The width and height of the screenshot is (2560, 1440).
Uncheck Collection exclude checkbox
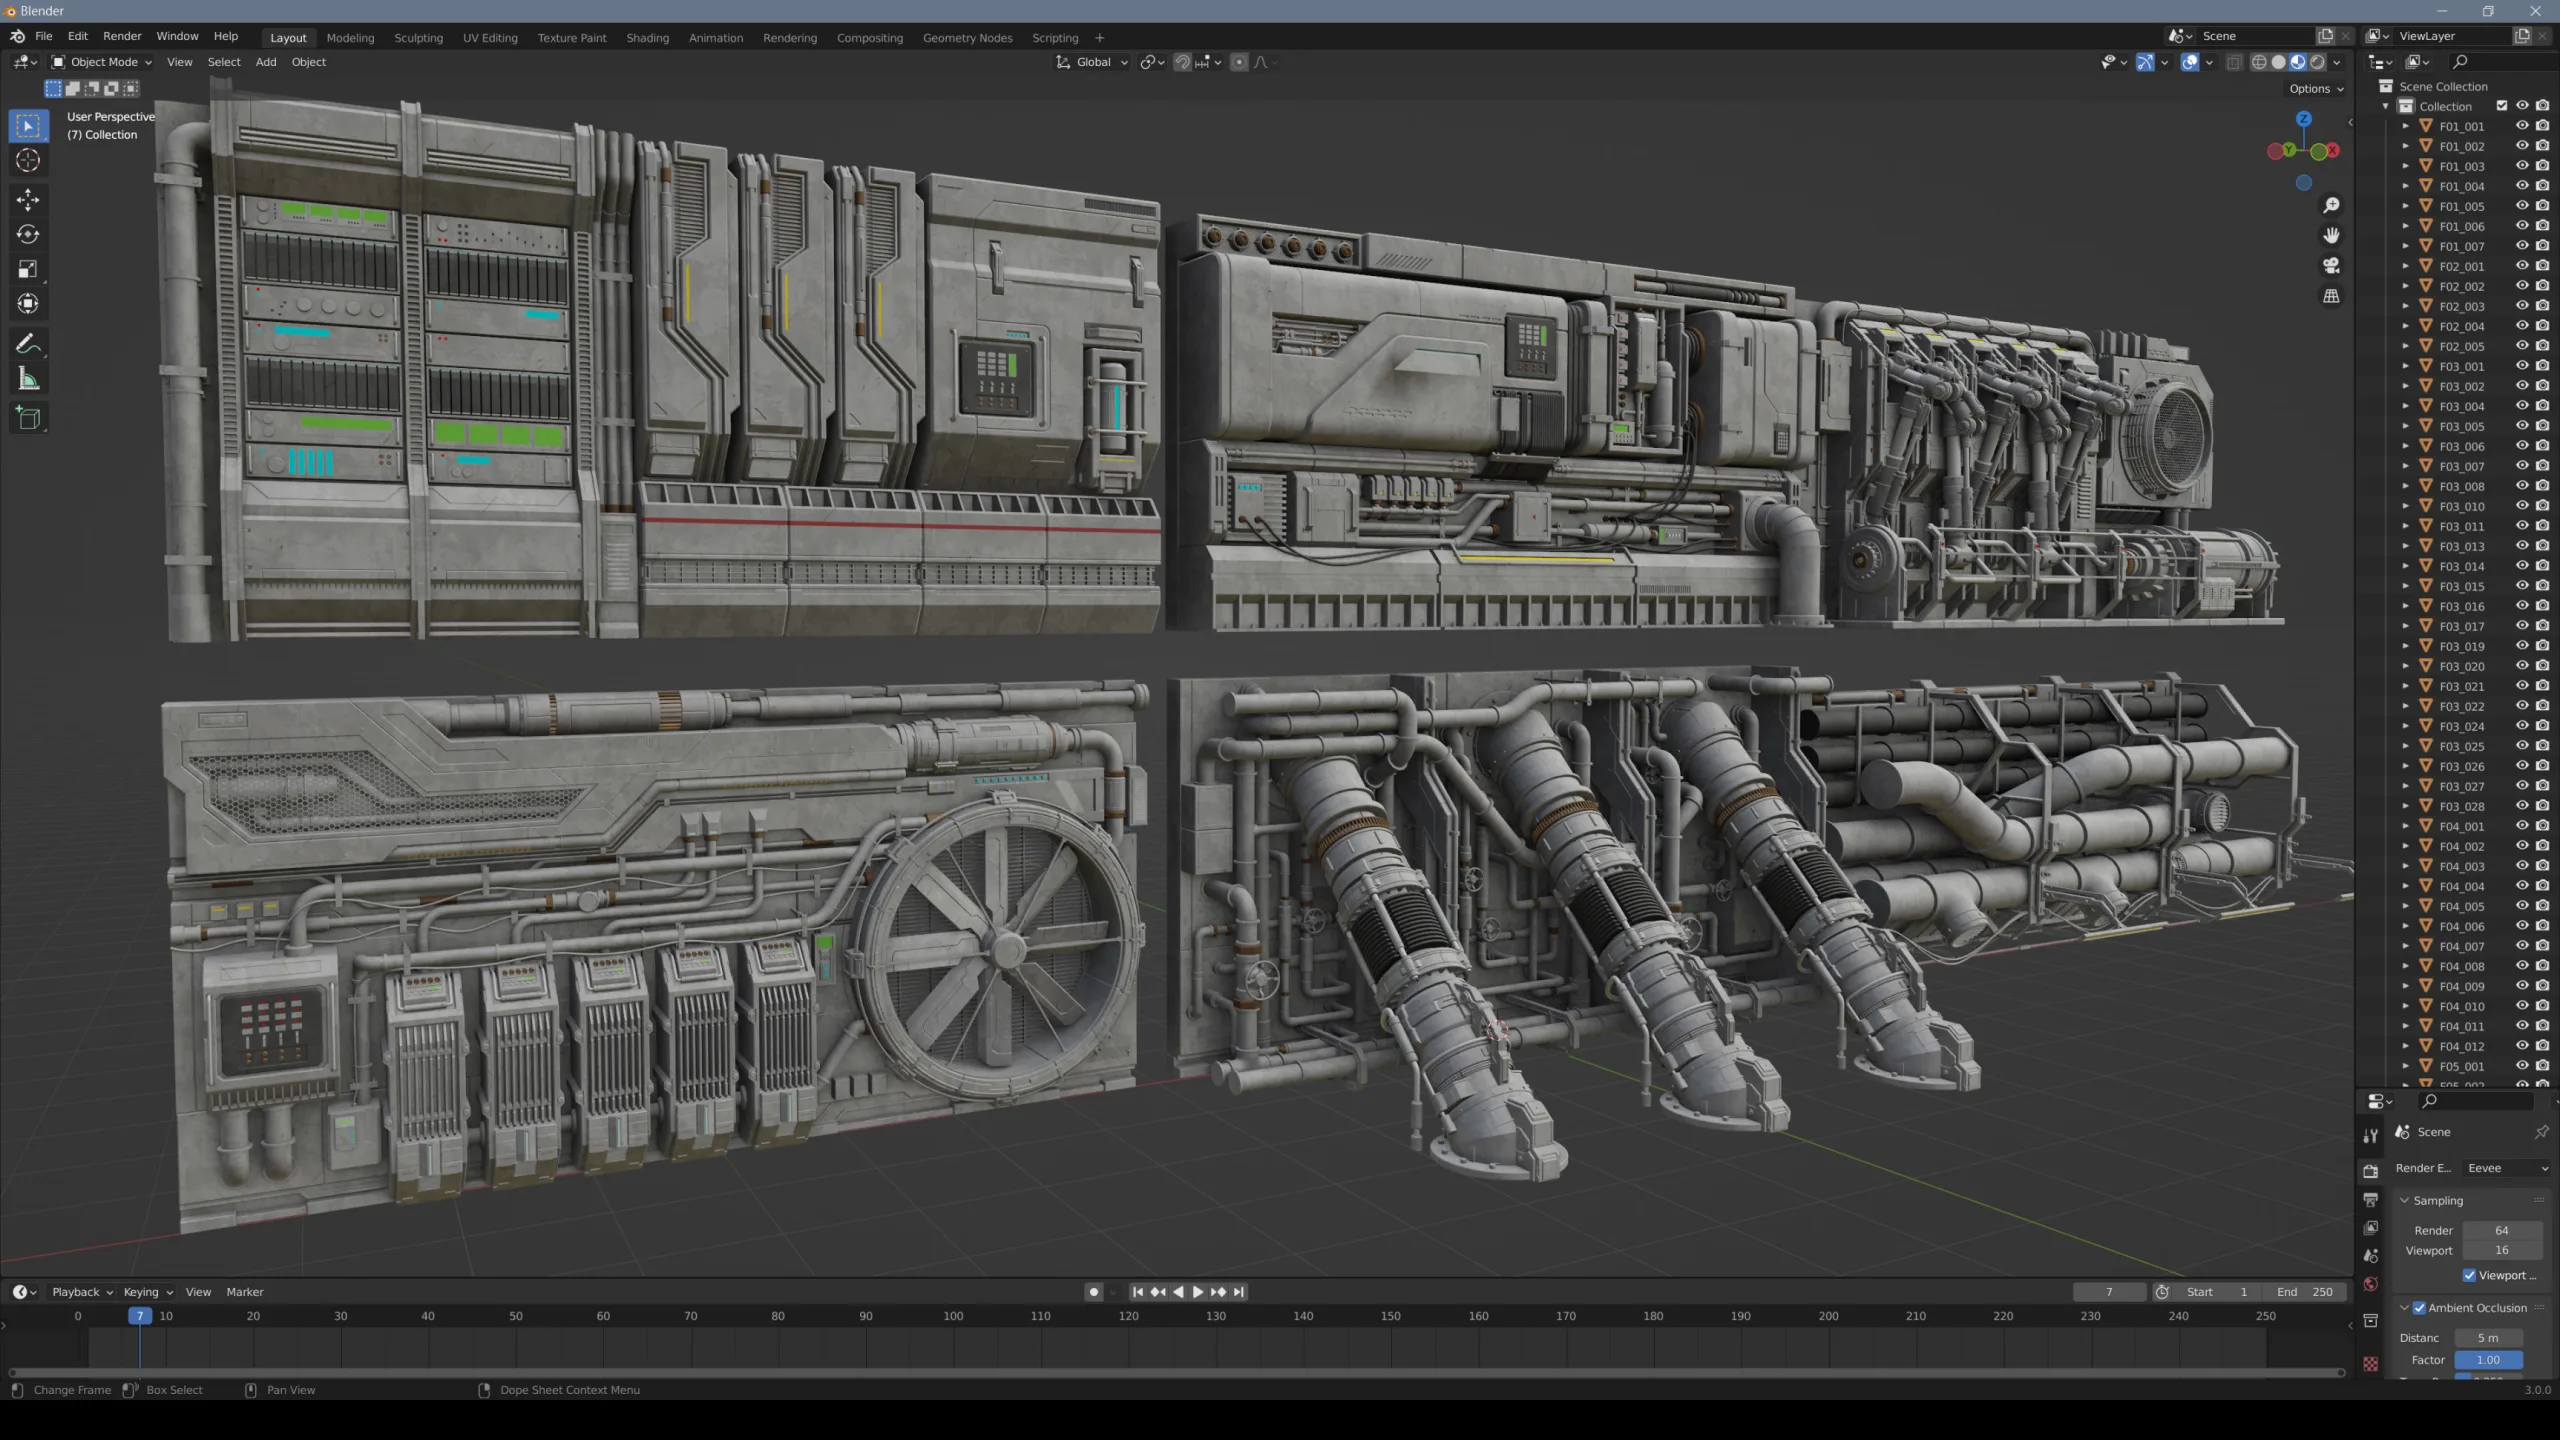coord(2502,106)
